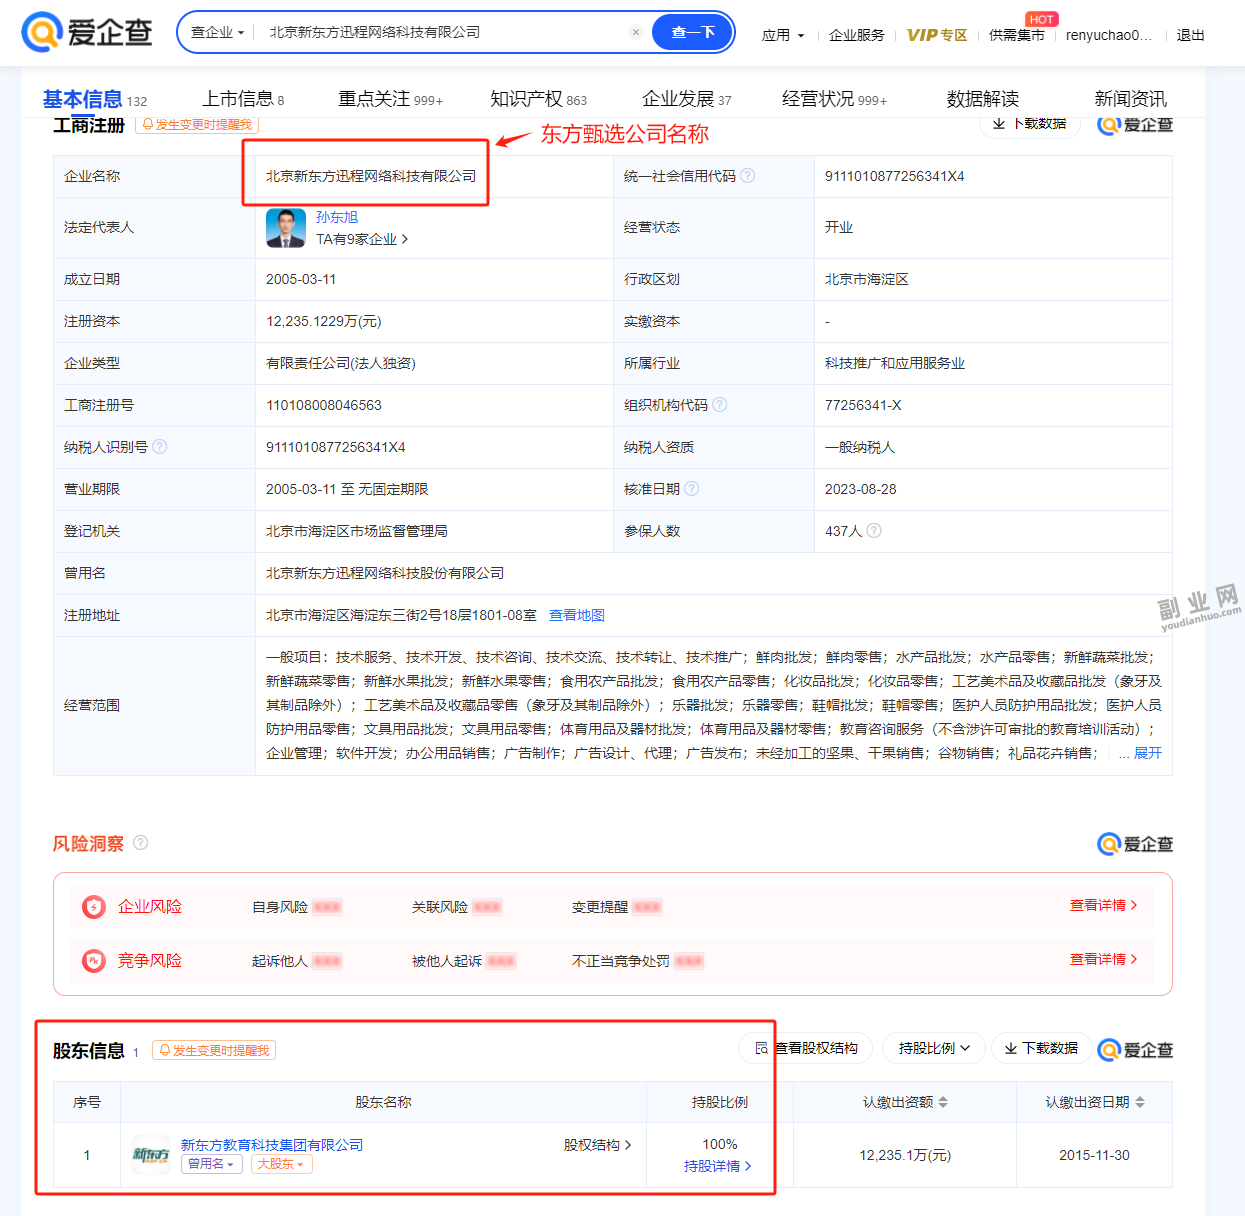
Task: Click question mark icon beside 纳税人识别号
Action: tap(160, 447)
